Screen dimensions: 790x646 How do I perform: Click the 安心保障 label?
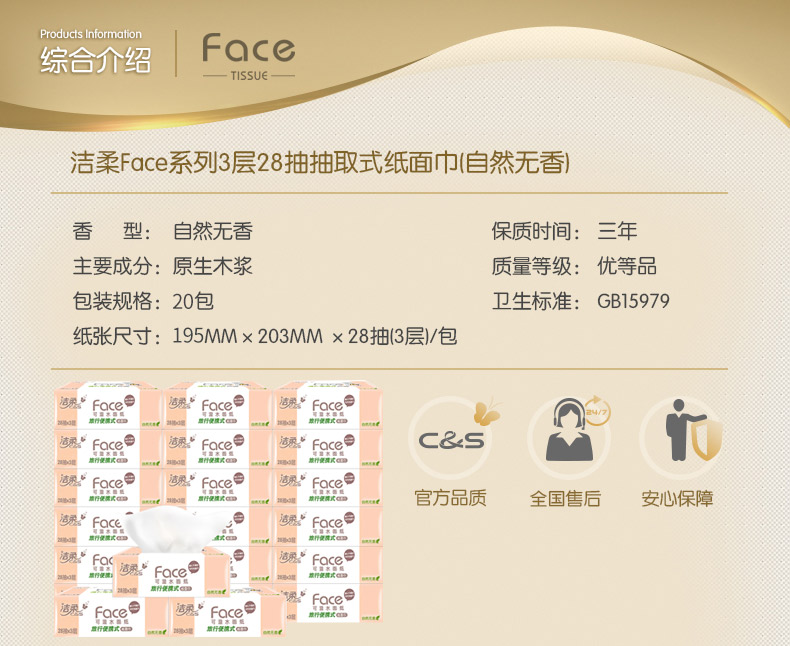point(677,498)
